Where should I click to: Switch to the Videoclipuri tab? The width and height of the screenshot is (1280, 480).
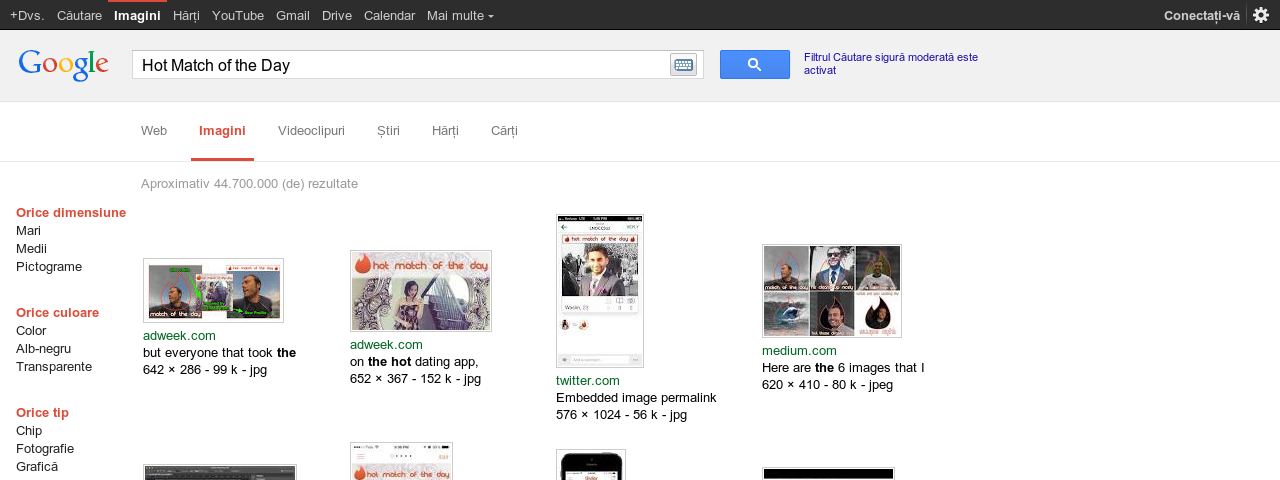311,131
